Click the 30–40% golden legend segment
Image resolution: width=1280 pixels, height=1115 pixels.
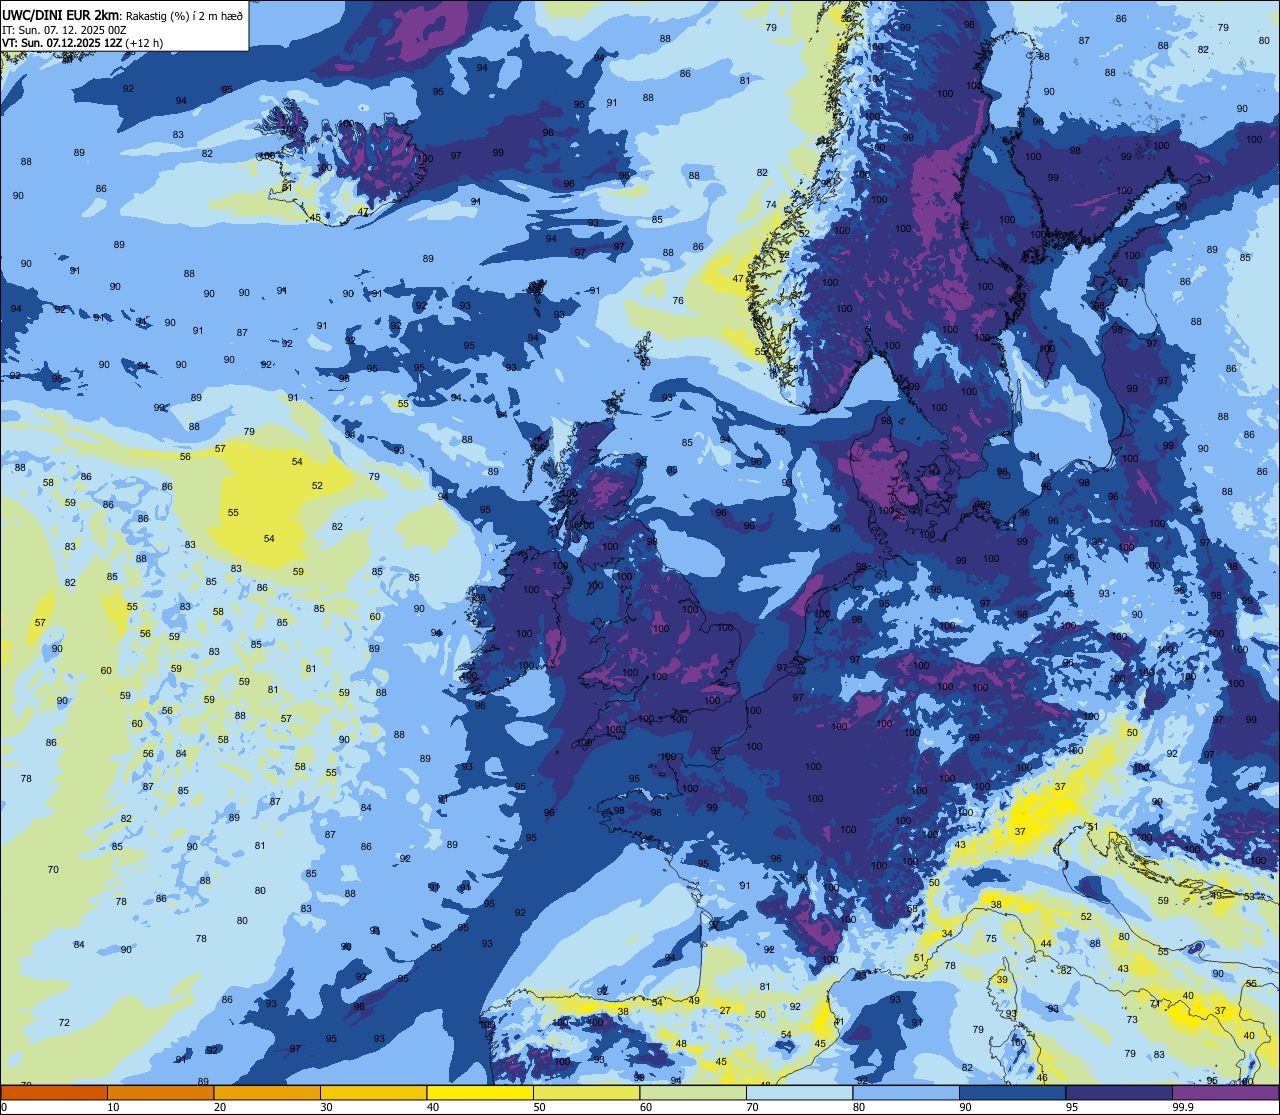(373, 1092)
